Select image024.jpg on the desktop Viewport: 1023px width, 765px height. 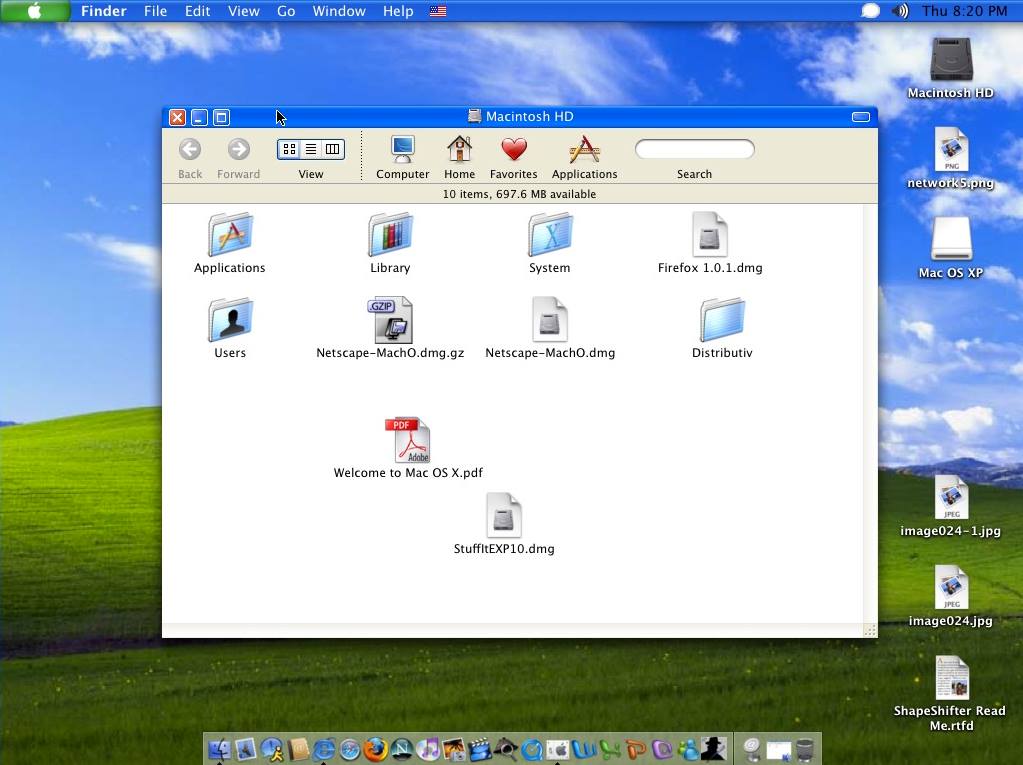[951, 596]
